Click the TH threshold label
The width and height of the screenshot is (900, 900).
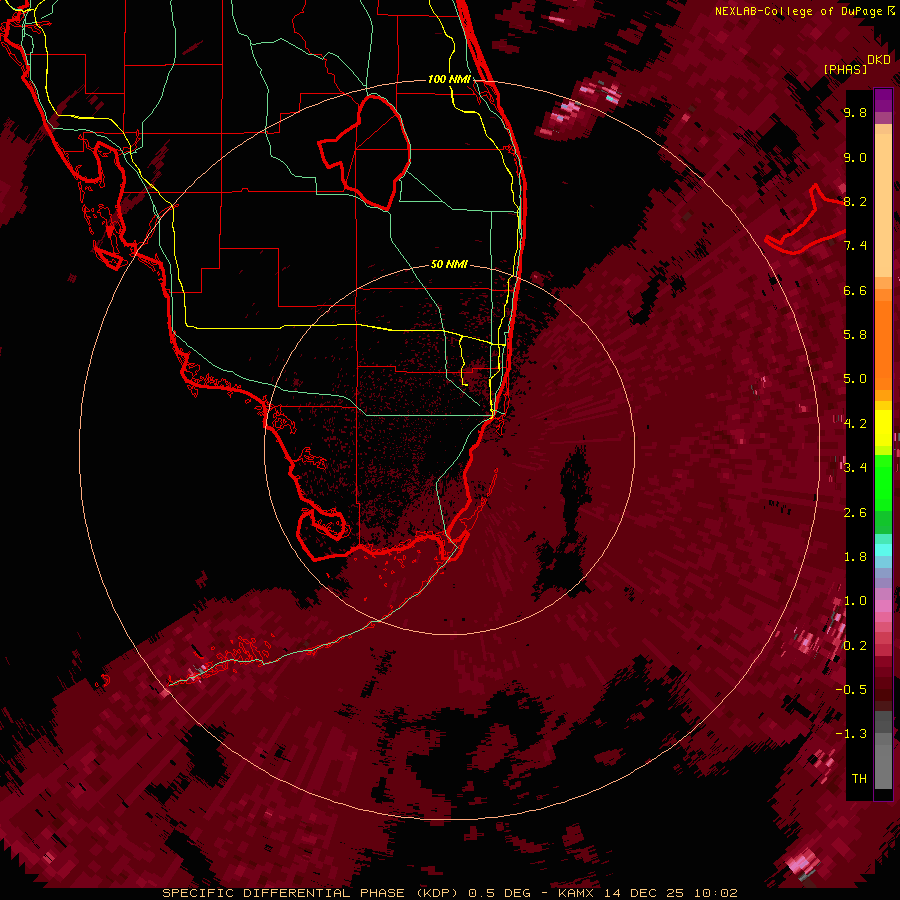(x=859, y=779)
